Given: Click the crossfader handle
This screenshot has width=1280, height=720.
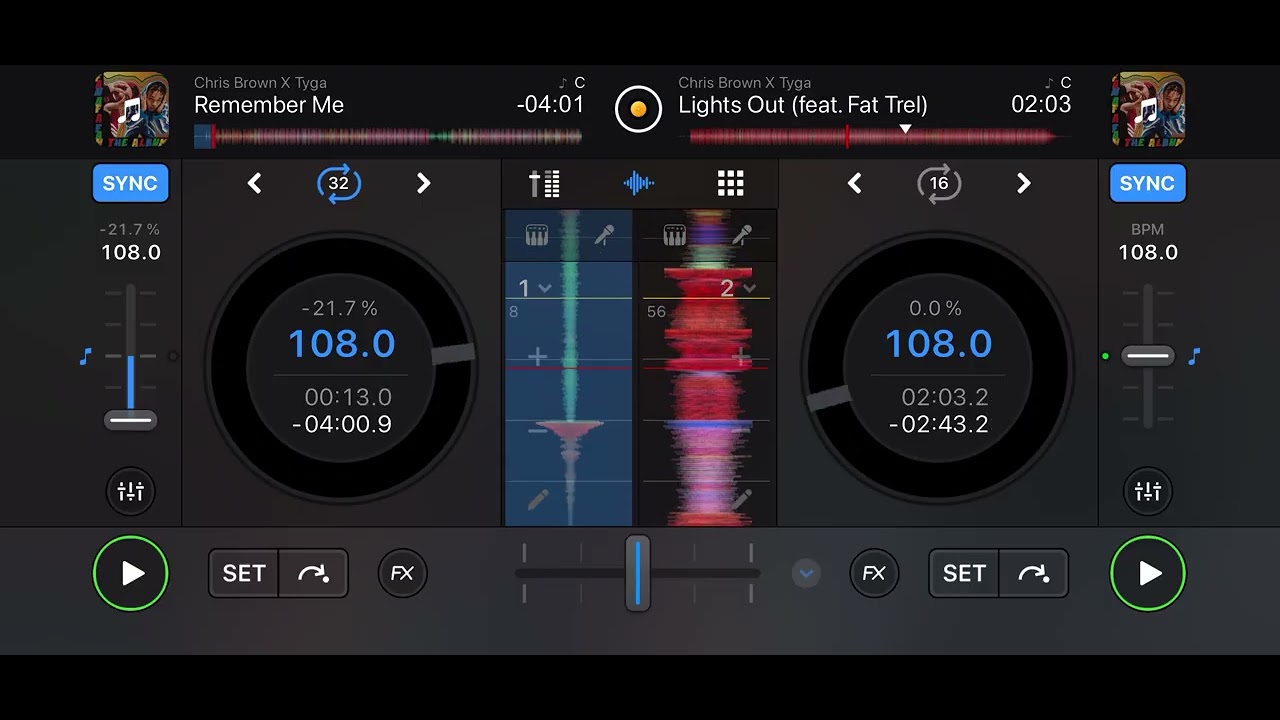Looking at the screenshot, I should click(x=638, y=573).
